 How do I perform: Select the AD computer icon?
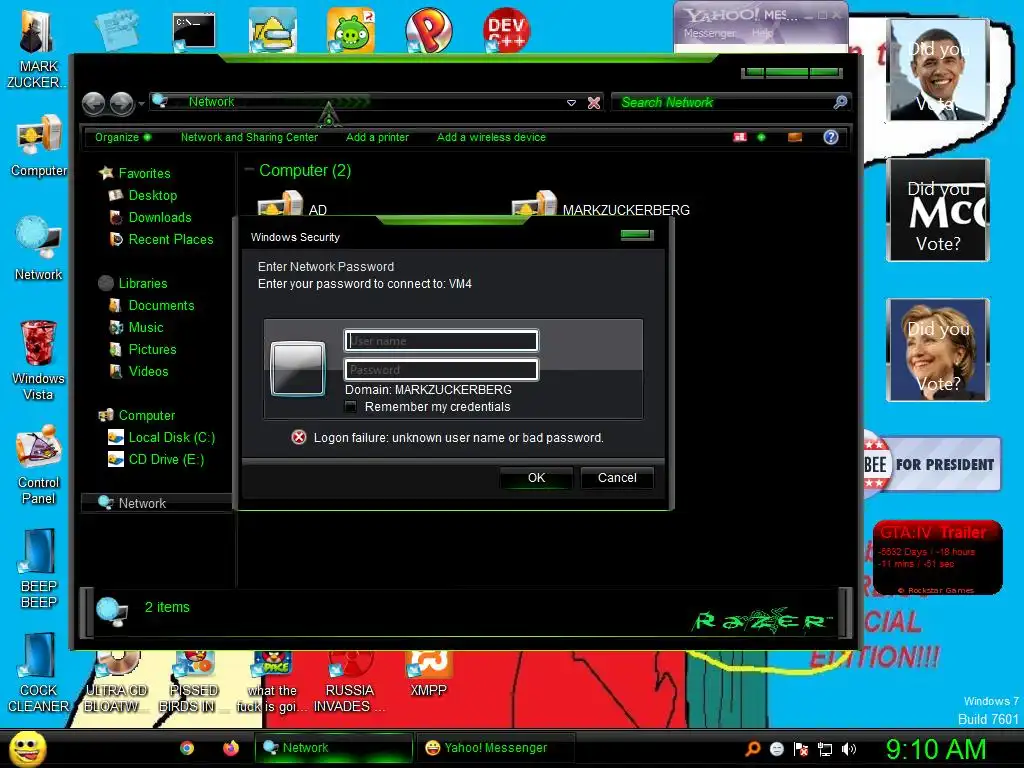(x=293, y=206)
